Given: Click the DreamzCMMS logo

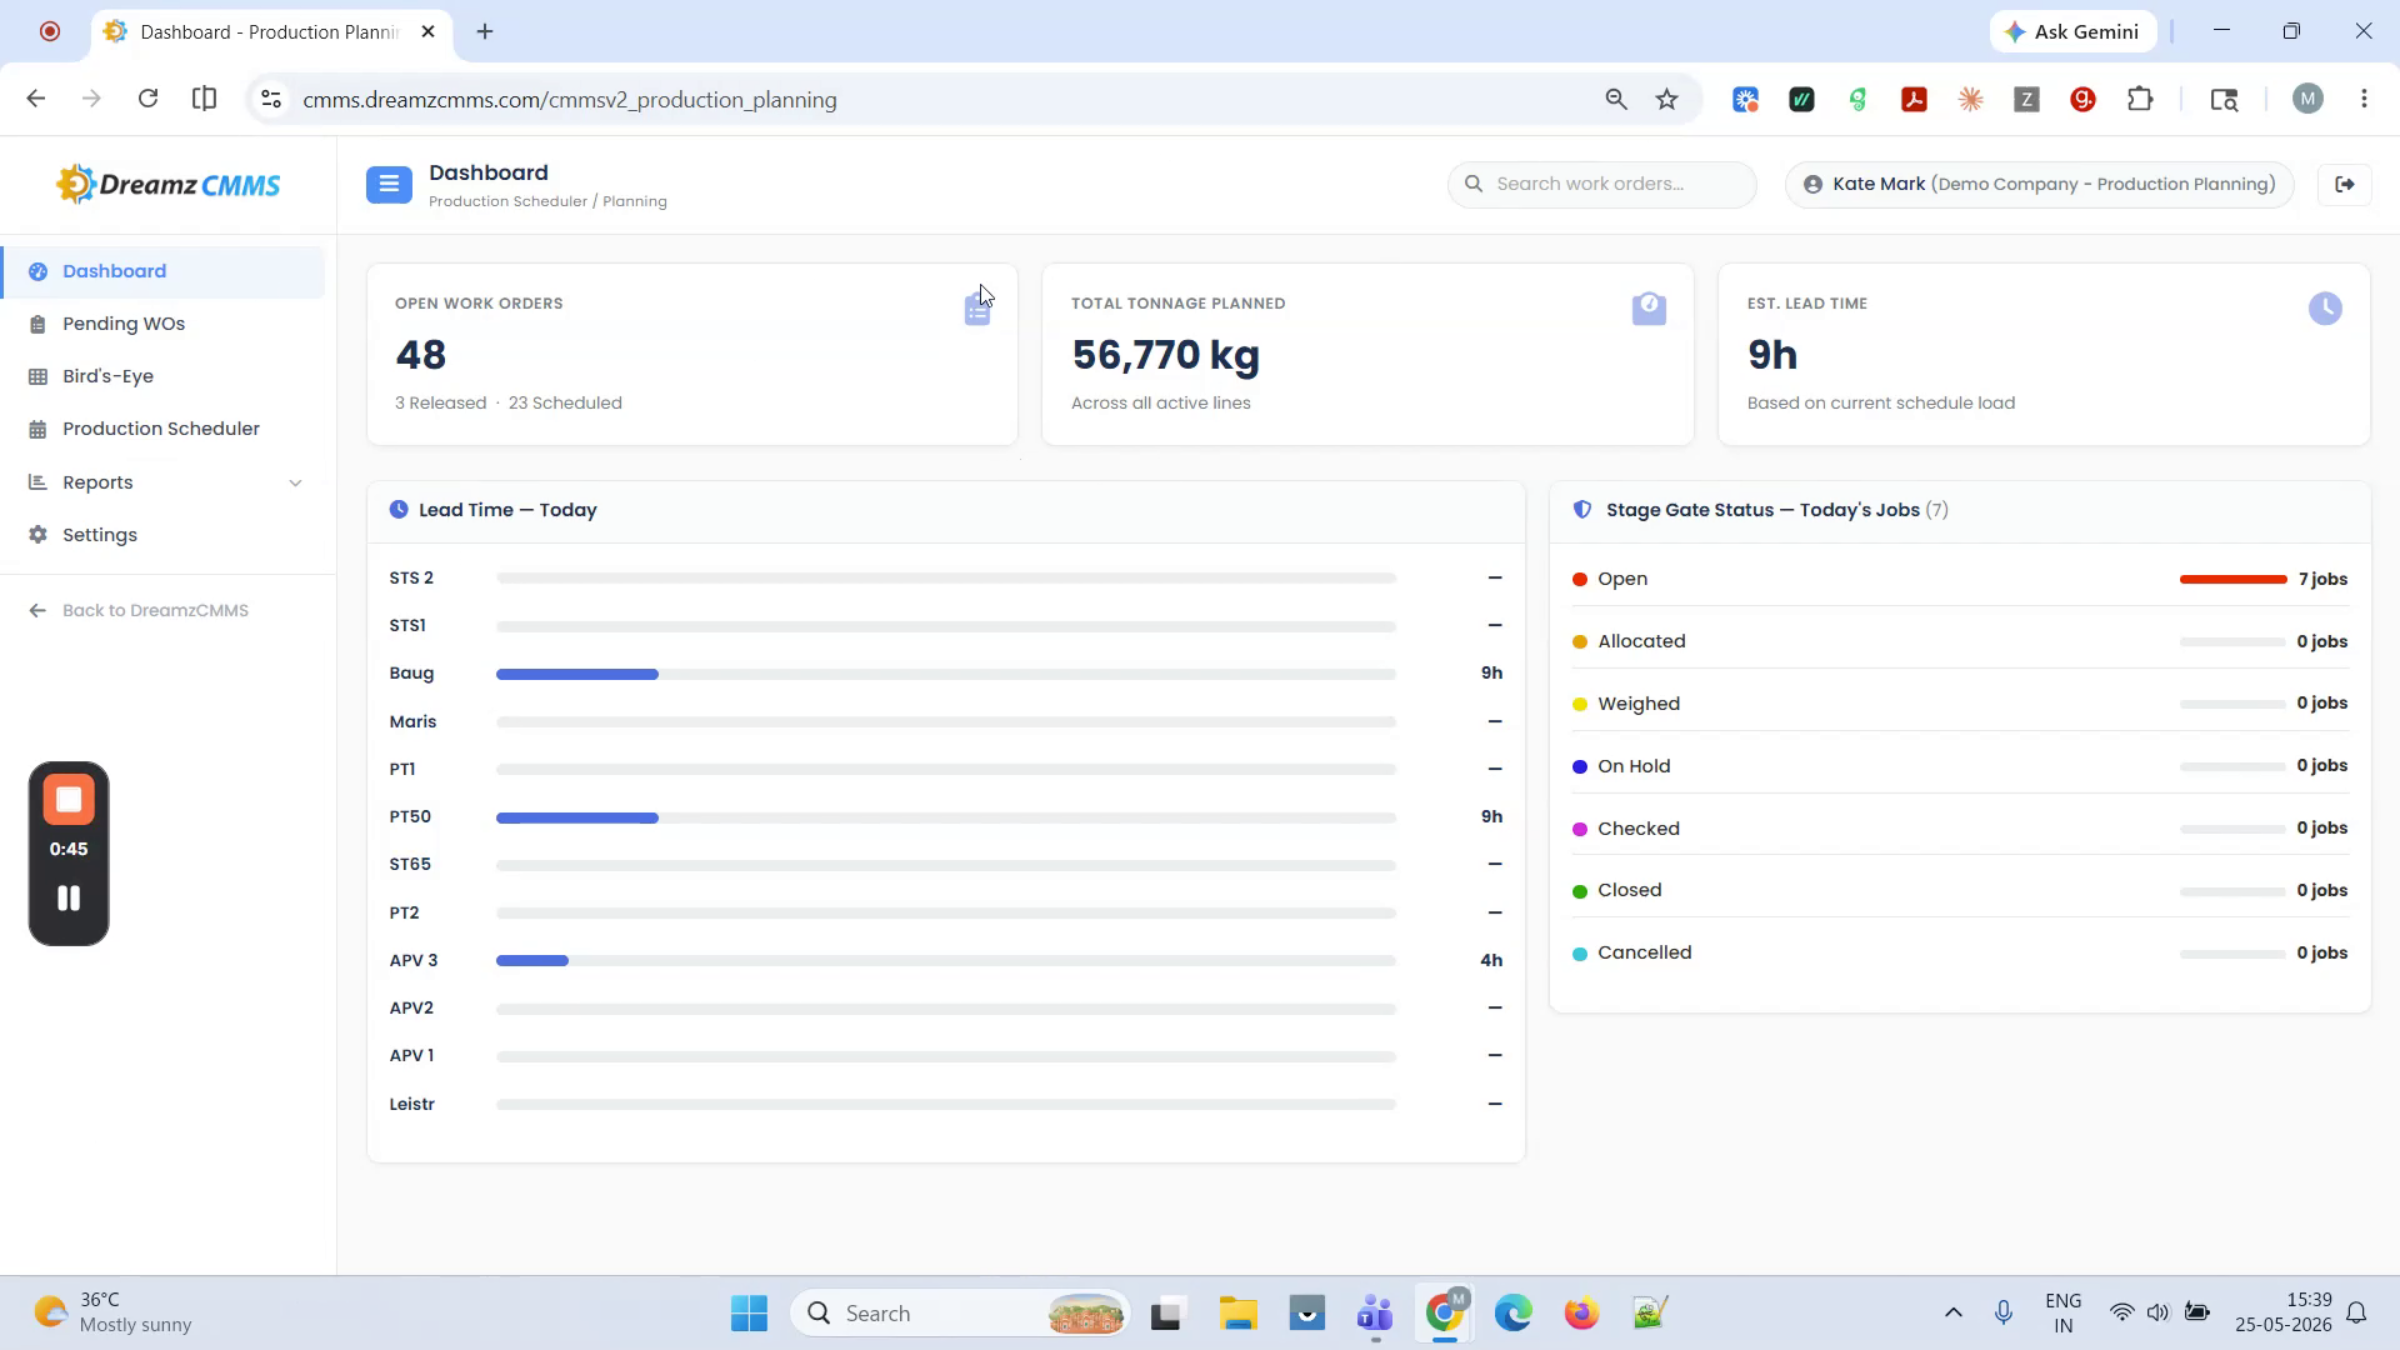Looking at the screenshot, I should click(168, 184).
